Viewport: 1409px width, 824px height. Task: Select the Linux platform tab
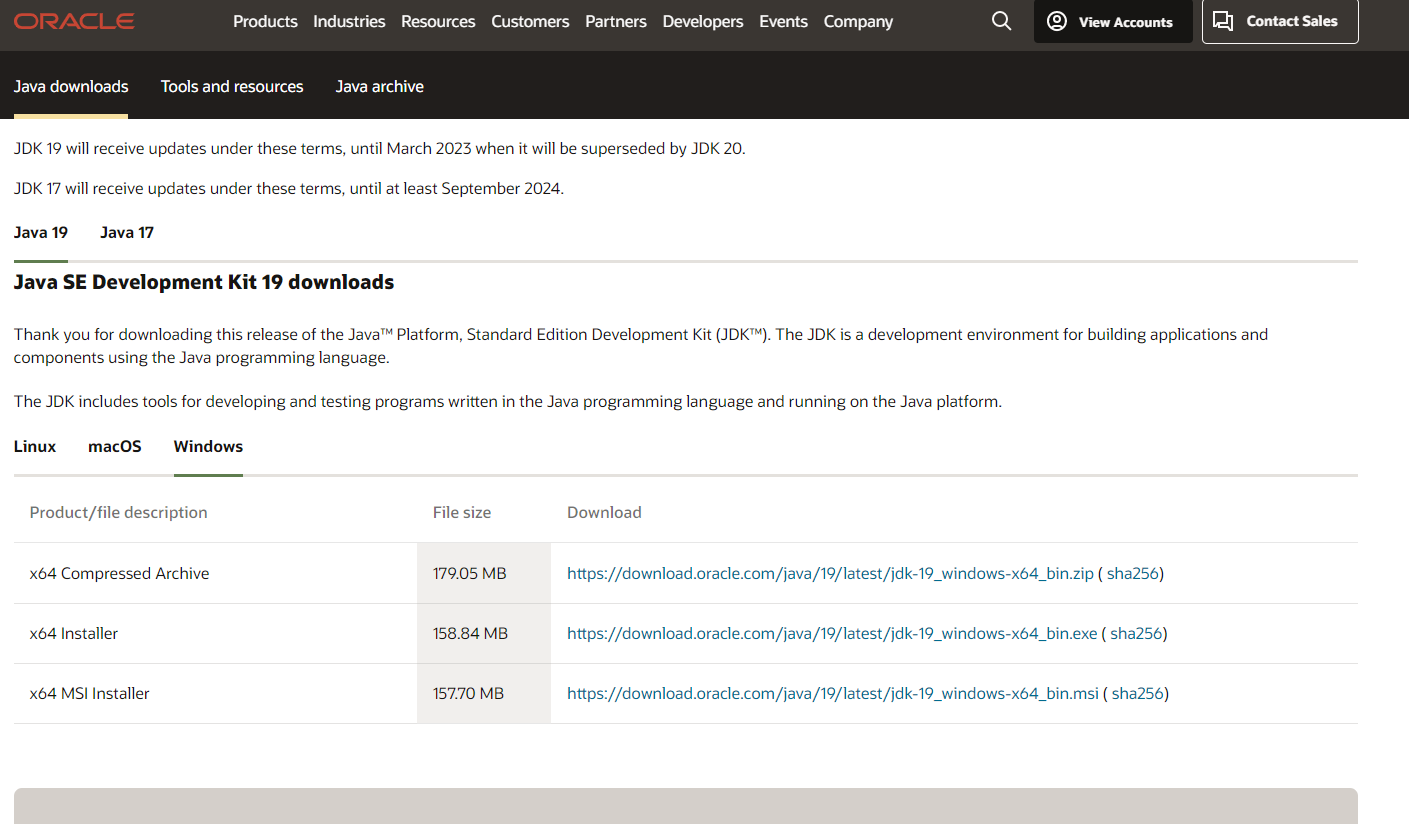(x=35, y=447)
